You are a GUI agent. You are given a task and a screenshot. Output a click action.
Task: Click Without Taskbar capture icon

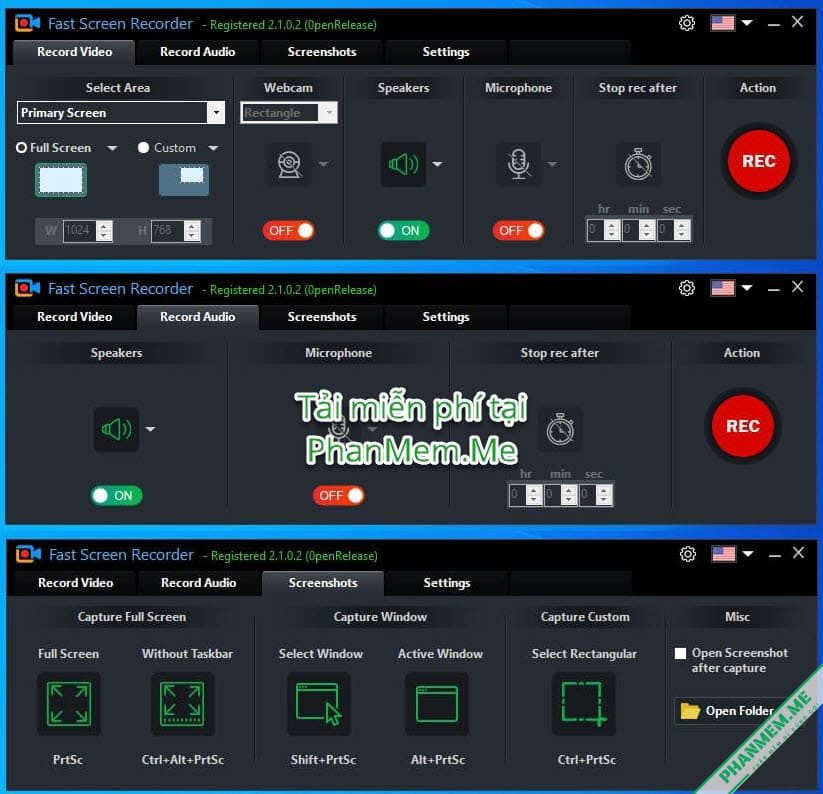coord(183,704)
